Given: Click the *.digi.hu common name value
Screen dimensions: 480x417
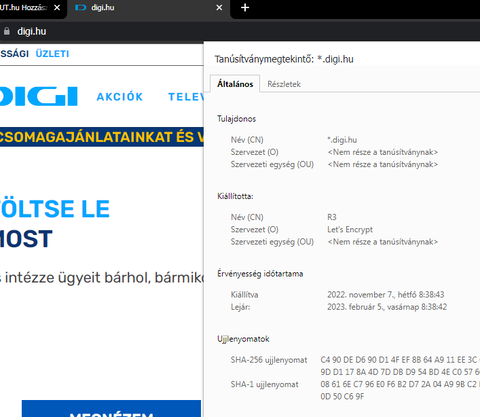Looking at the screenshot, I should point(342,140).
